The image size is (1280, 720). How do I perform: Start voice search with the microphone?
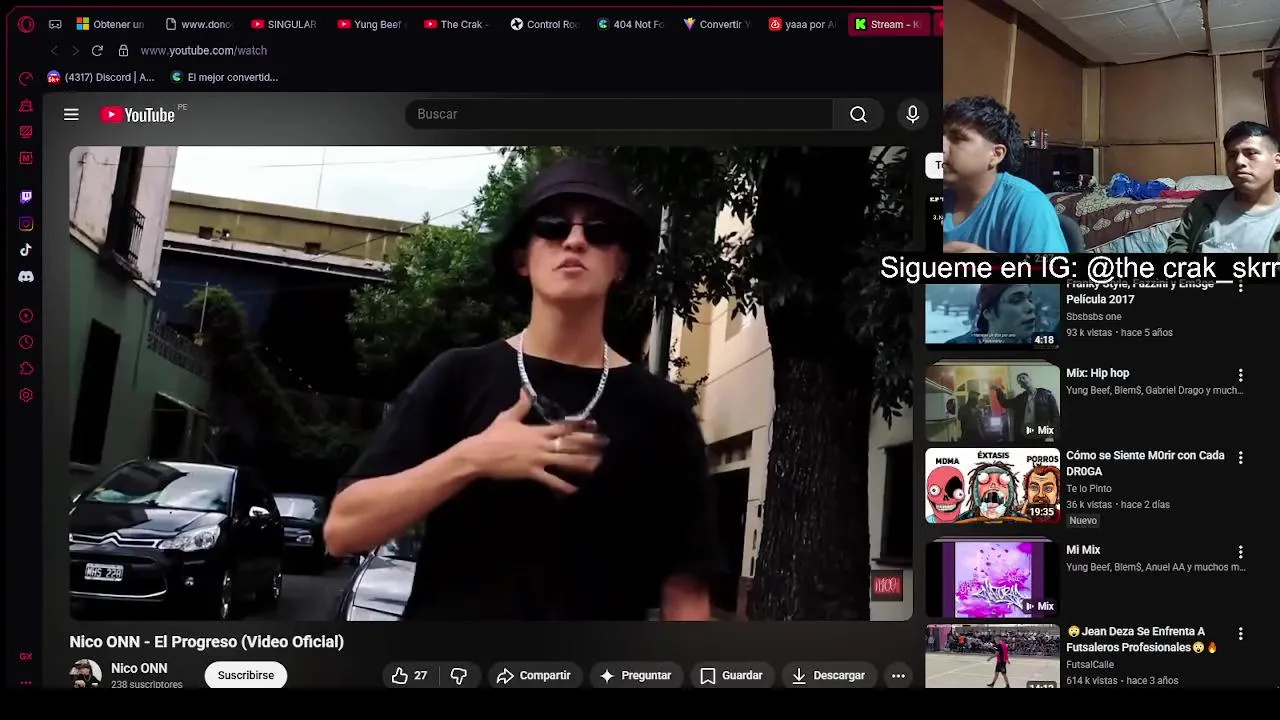[912, 114]
